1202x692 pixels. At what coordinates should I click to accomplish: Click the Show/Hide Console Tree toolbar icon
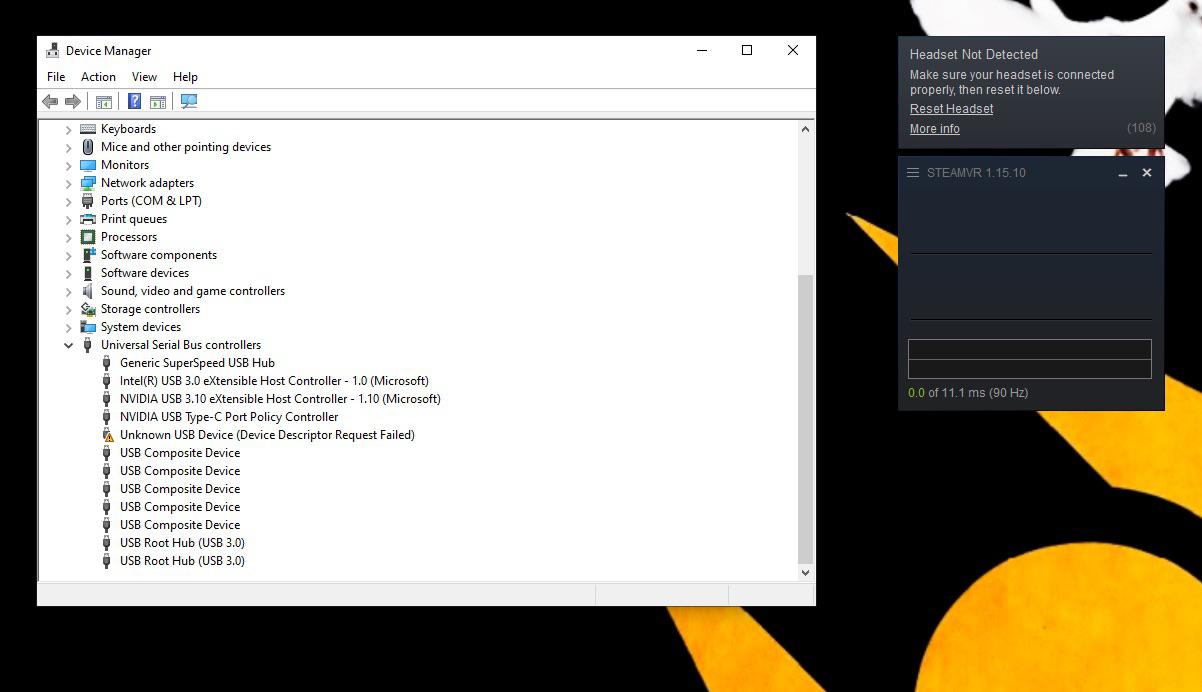tap(104, 100)
